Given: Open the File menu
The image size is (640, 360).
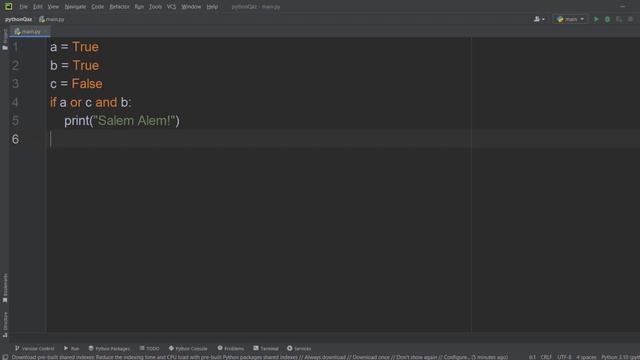Looking at the screenshot, I should click(23, 7).
